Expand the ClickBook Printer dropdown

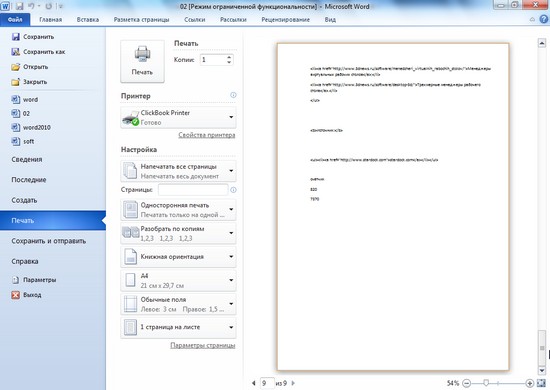tap(231, 117)
